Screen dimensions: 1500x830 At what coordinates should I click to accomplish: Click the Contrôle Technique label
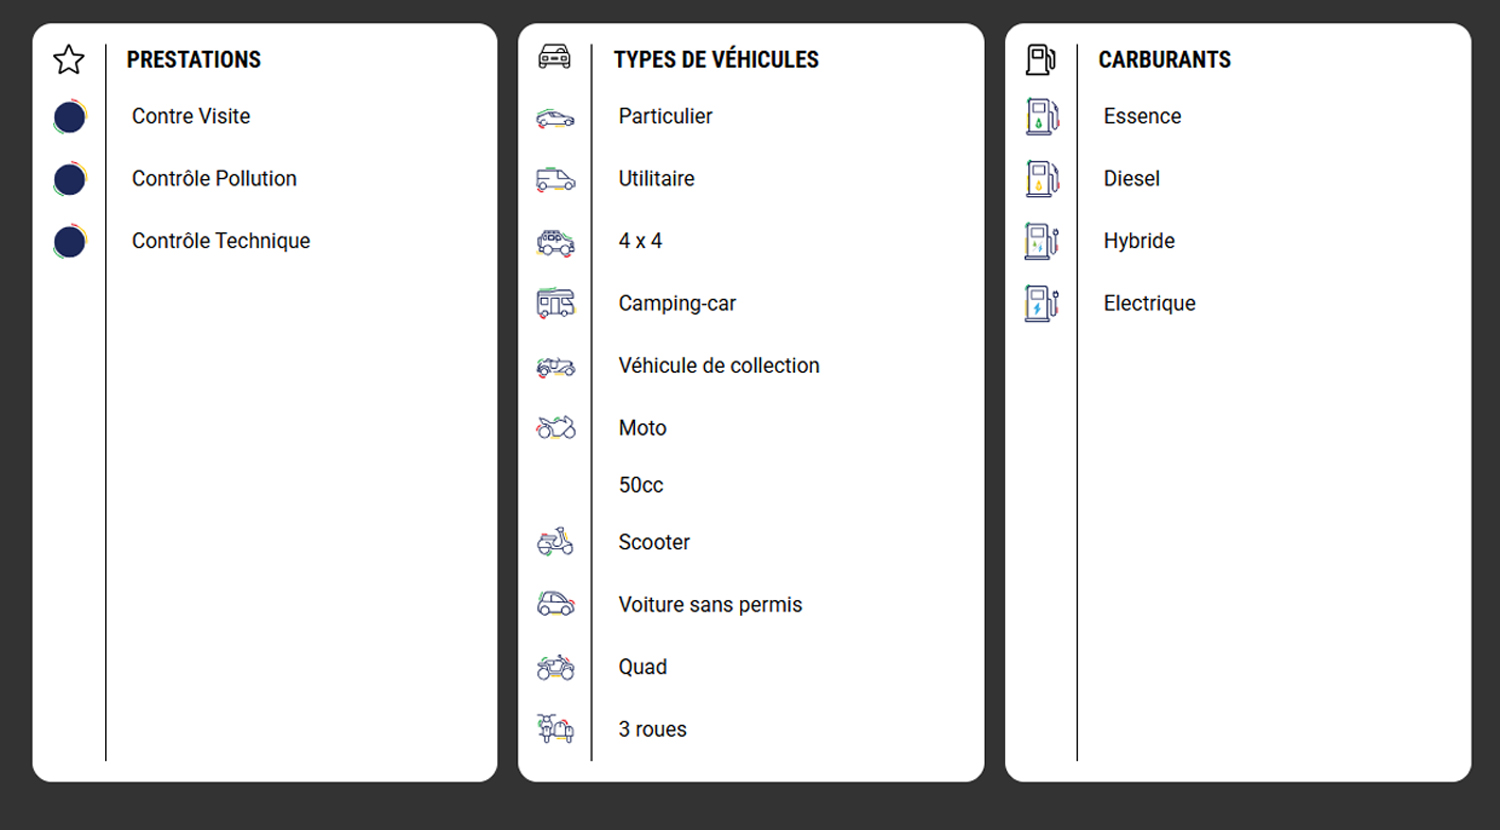(x=221, y=241)
